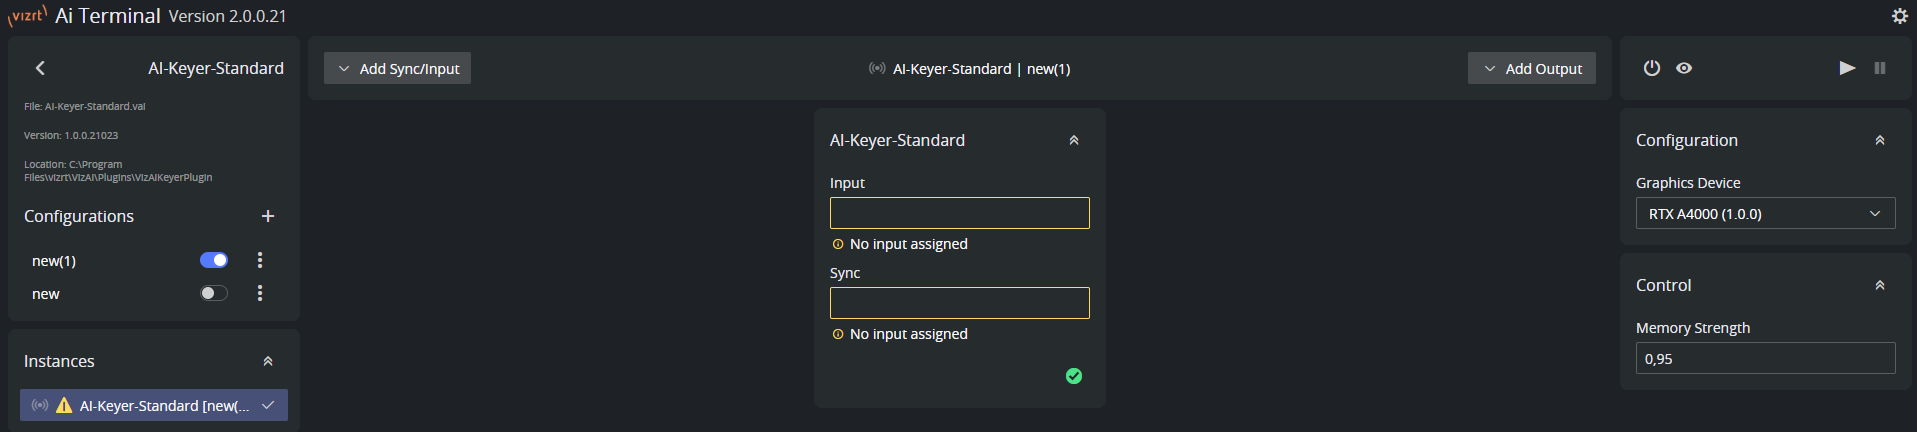
Task: Disable the new(1) configuration switch
Action: 214,260
